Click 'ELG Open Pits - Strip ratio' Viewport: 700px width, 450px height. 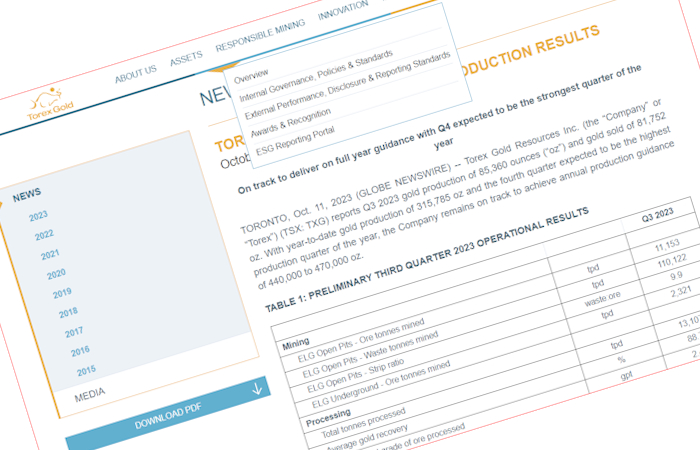click(x=355, y=375)
